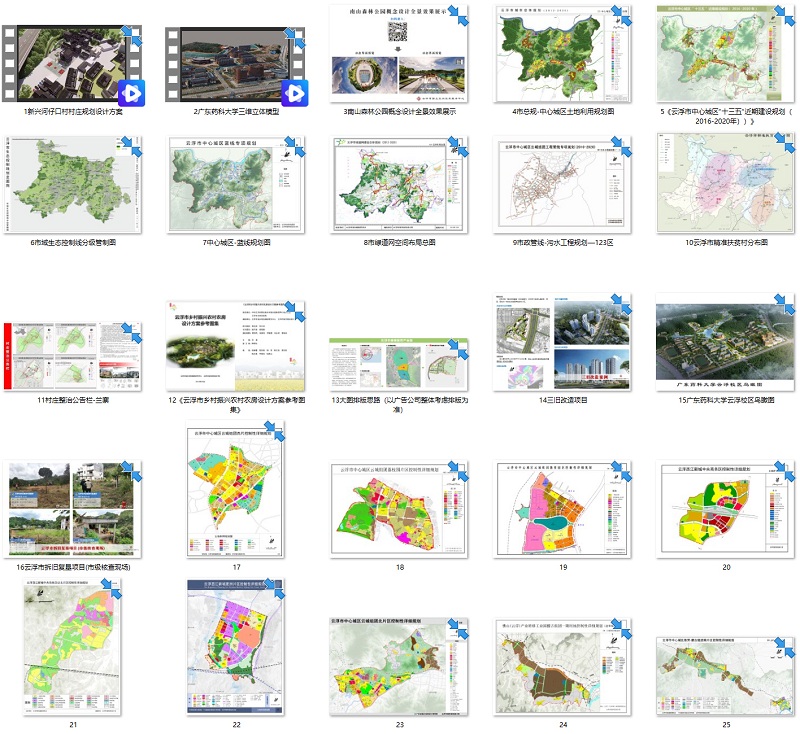The image size is (800, 734).
Task: Click the file name 11村庄整治公告栏-兰寨
Action: click(73, 399)
